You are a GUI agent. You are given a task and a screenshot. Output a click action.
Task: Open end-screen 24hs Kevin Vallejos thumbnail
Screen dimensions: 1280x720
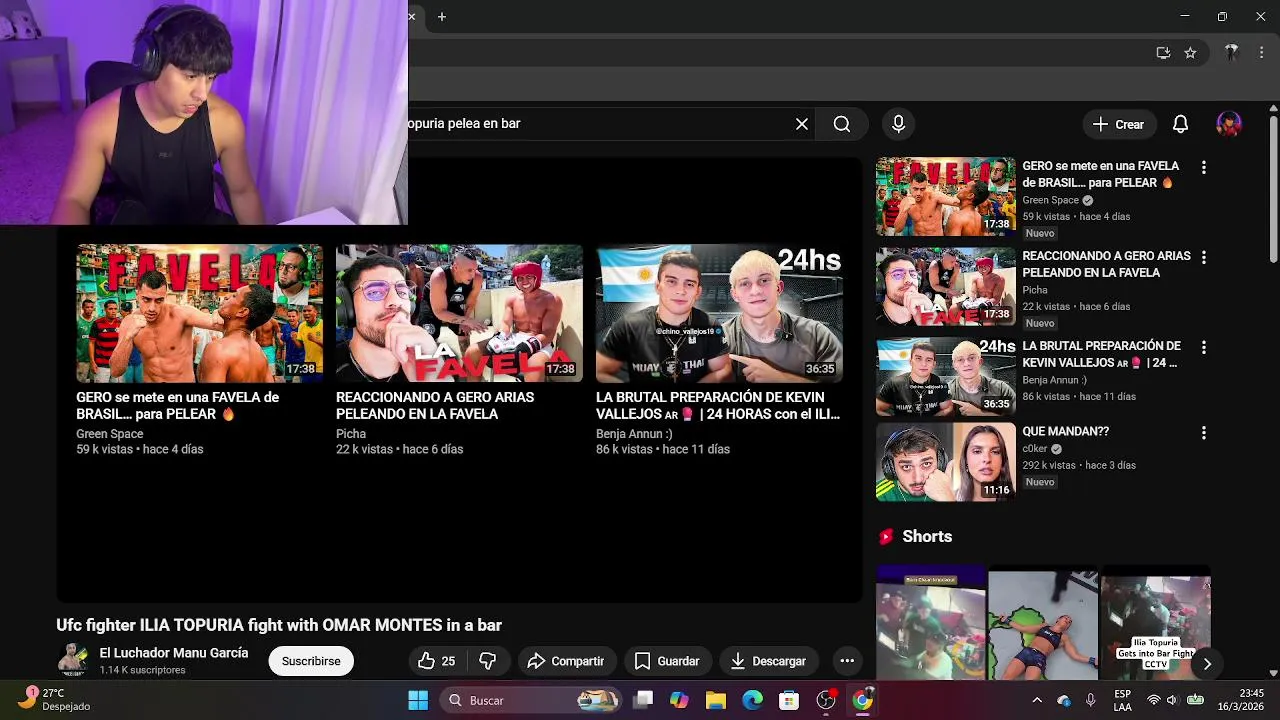coord(719,313)
